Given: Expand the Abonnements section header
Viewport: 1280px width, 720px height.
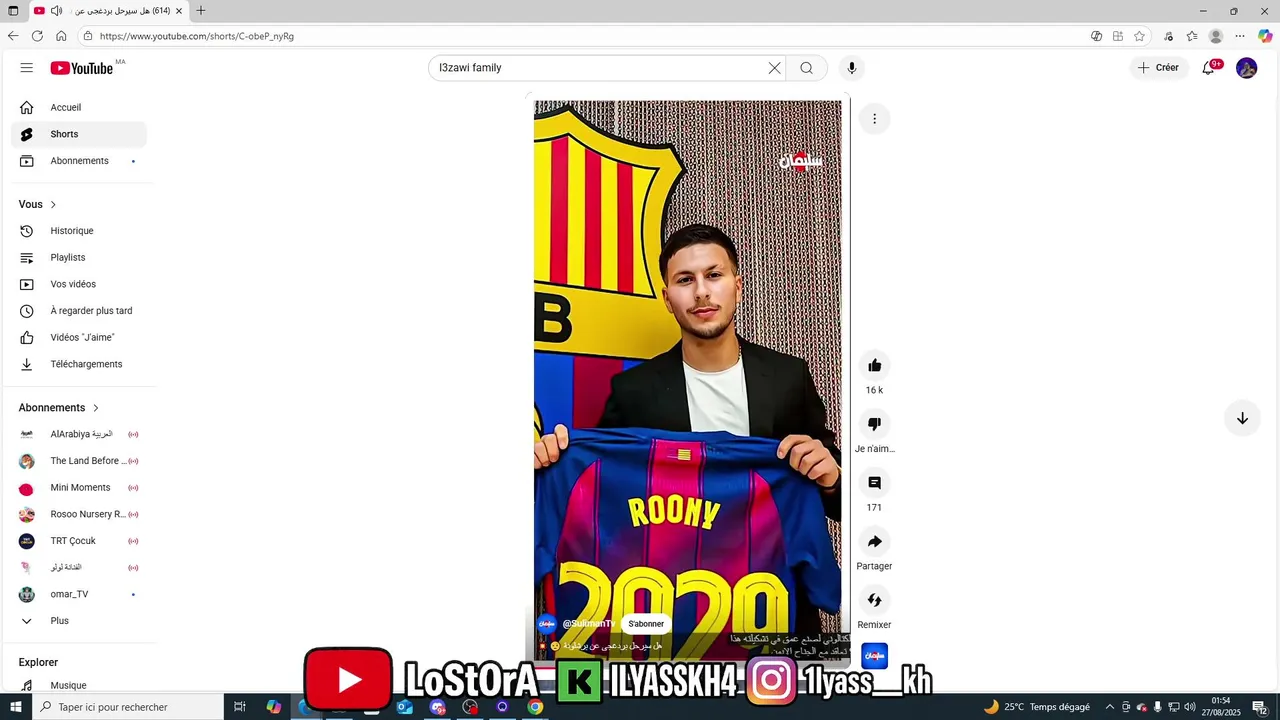Looking at the screenshot, I should (59, 408).
